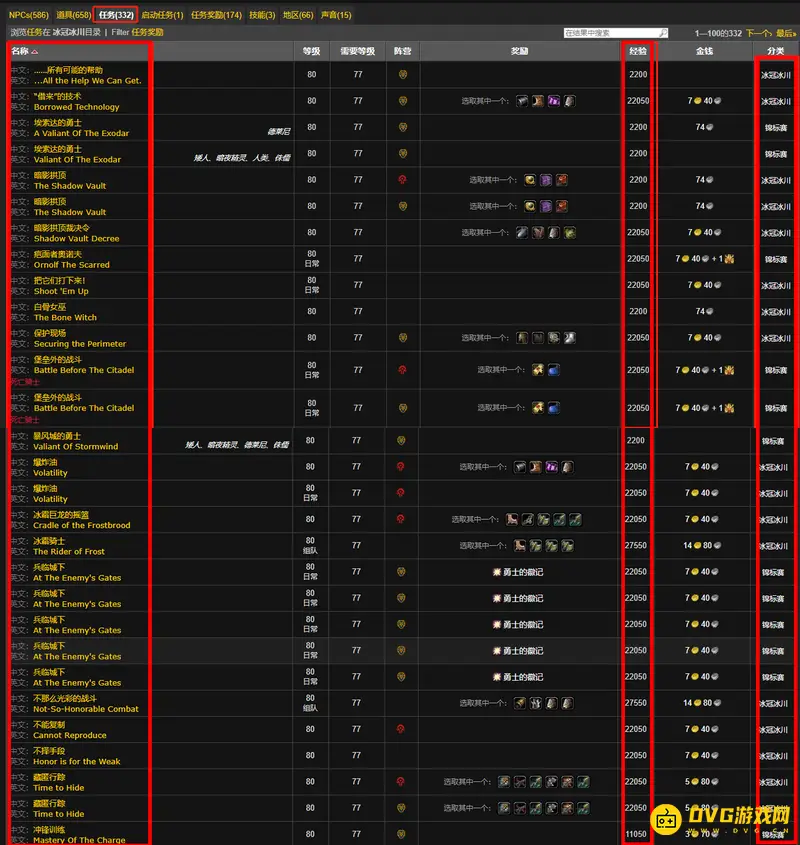Open the 道具(658) tab
Image resolution: width=800 pixels, height=845 pixels.
tap(74, 15)
